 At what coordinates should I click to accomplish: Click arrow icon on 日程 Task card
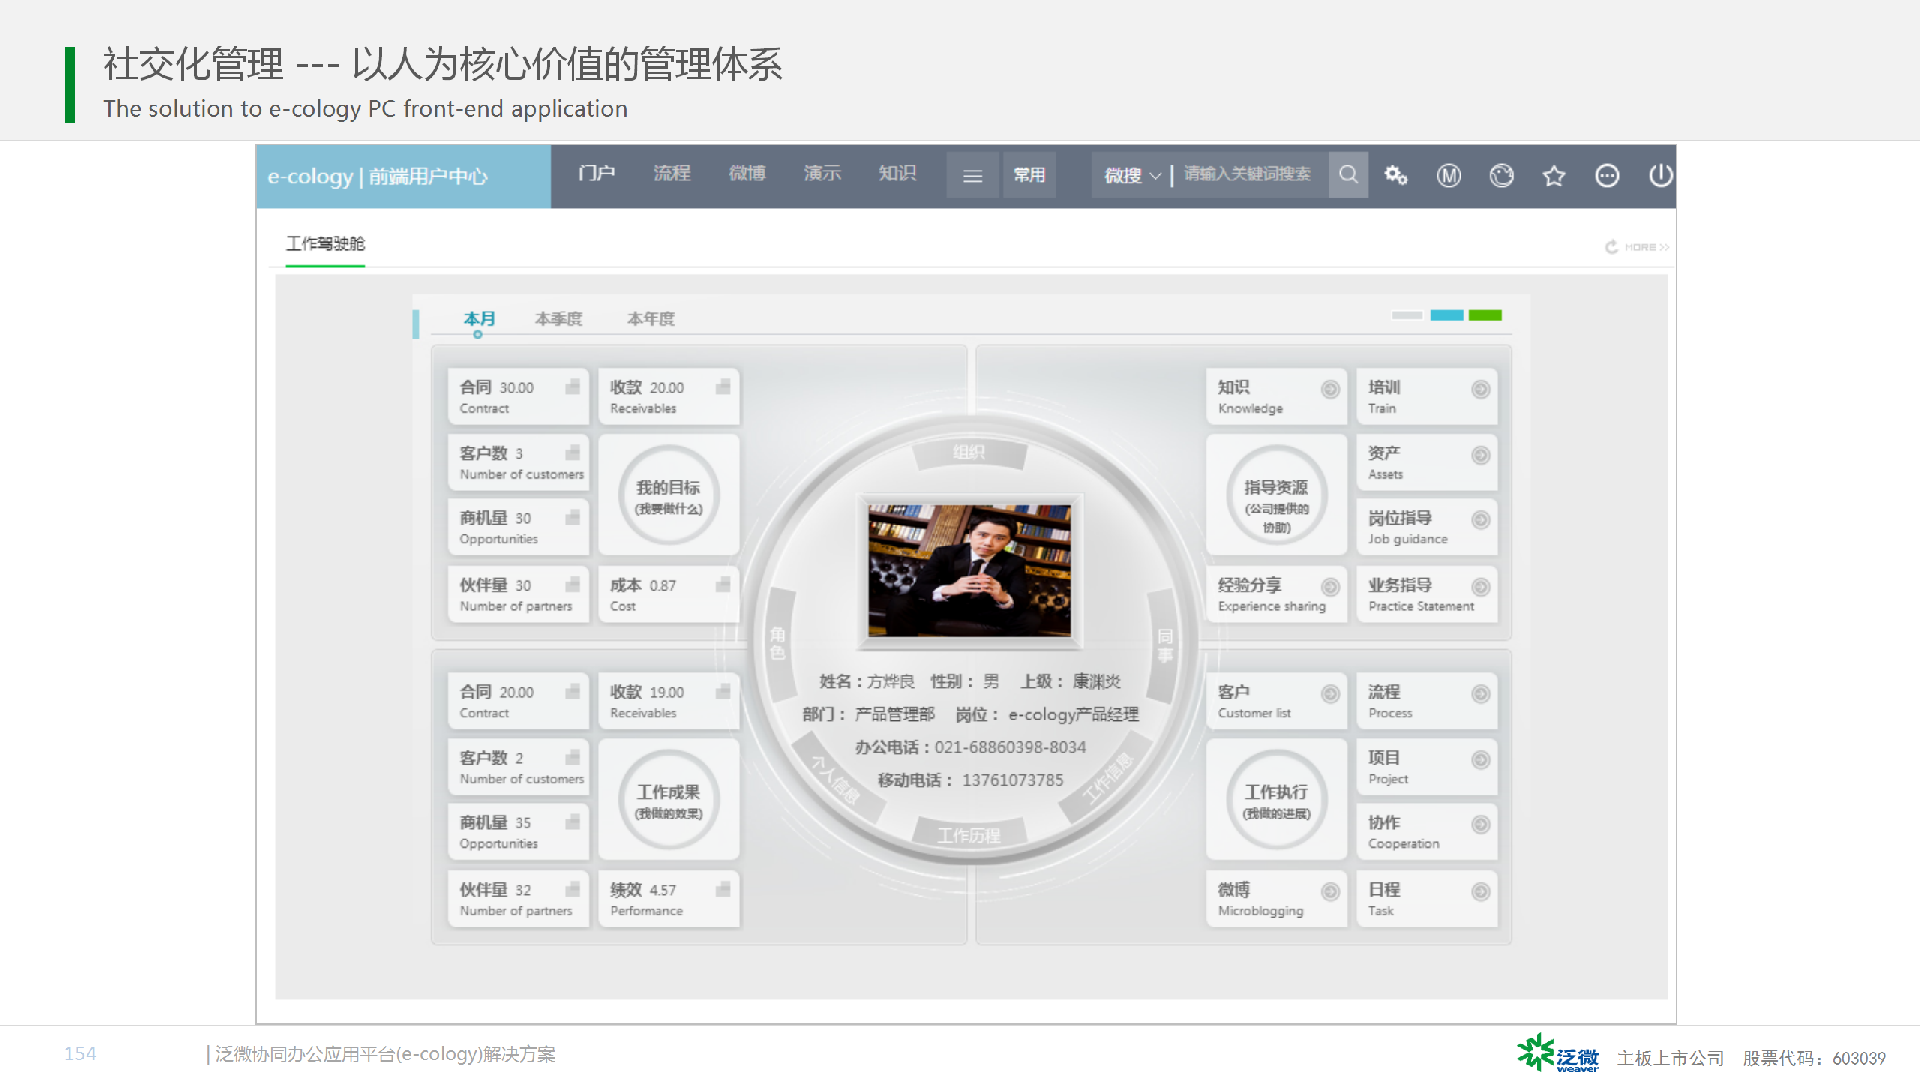coord(1481,892)
